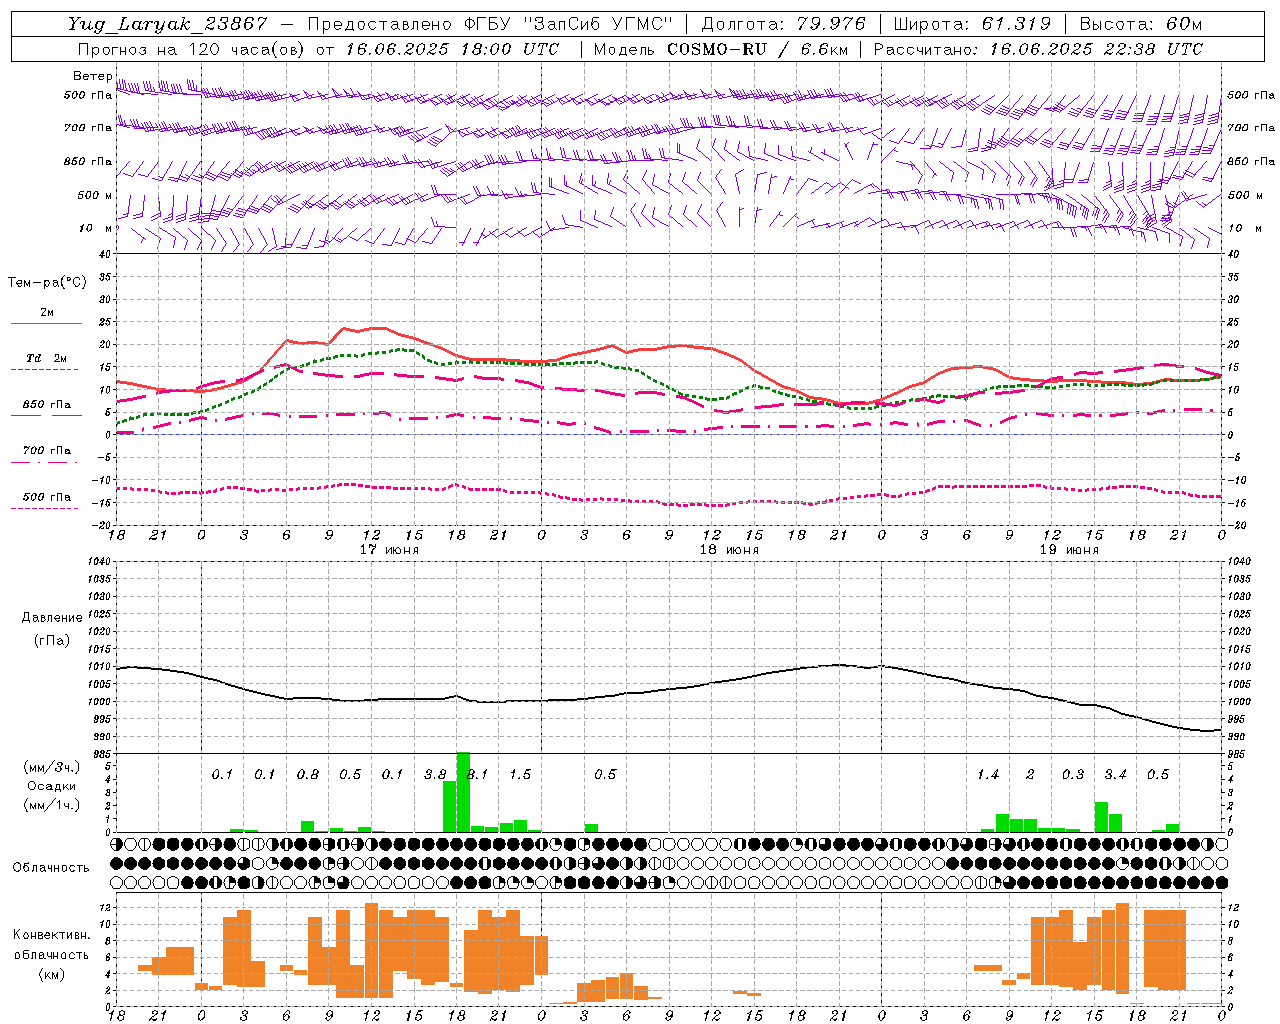
Task: Click the 19 июня date label
Action: pyautogui.click(x=1069, y=549)
